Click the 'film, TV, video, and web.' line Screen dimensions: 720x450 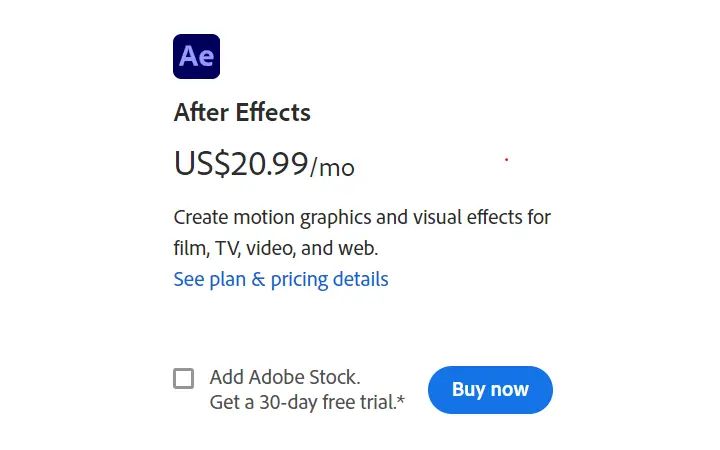276,248
